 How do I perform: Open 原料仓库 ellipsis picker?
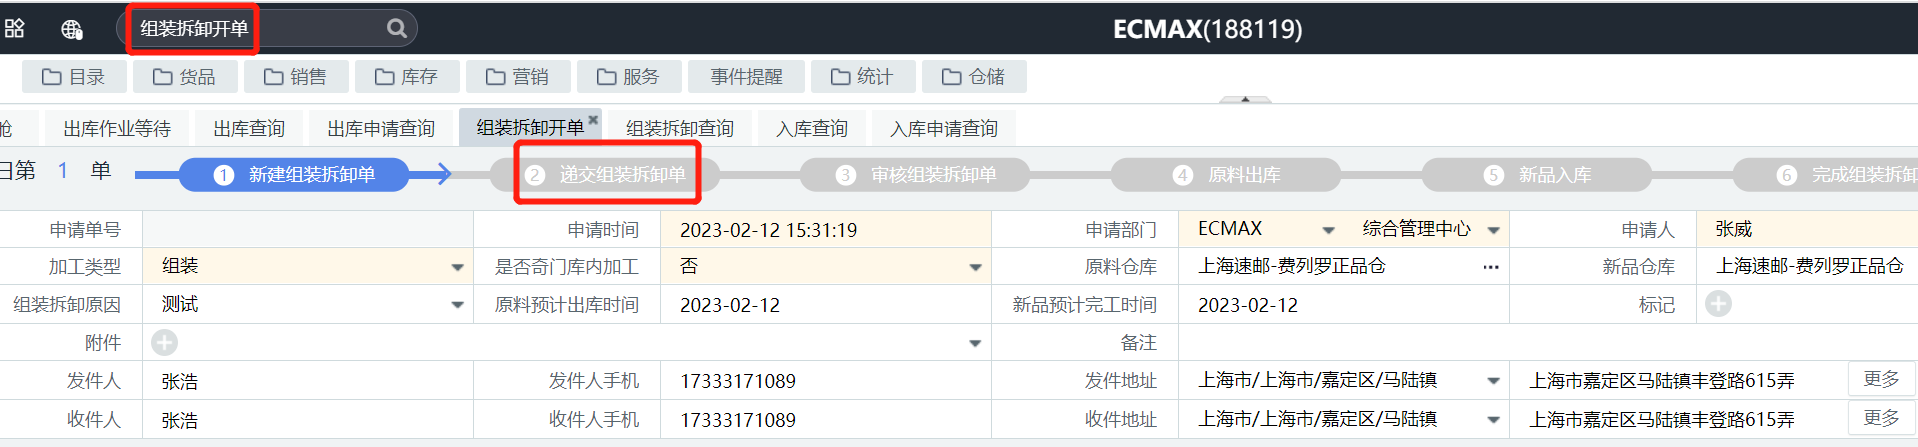[x=1490, y=267]
